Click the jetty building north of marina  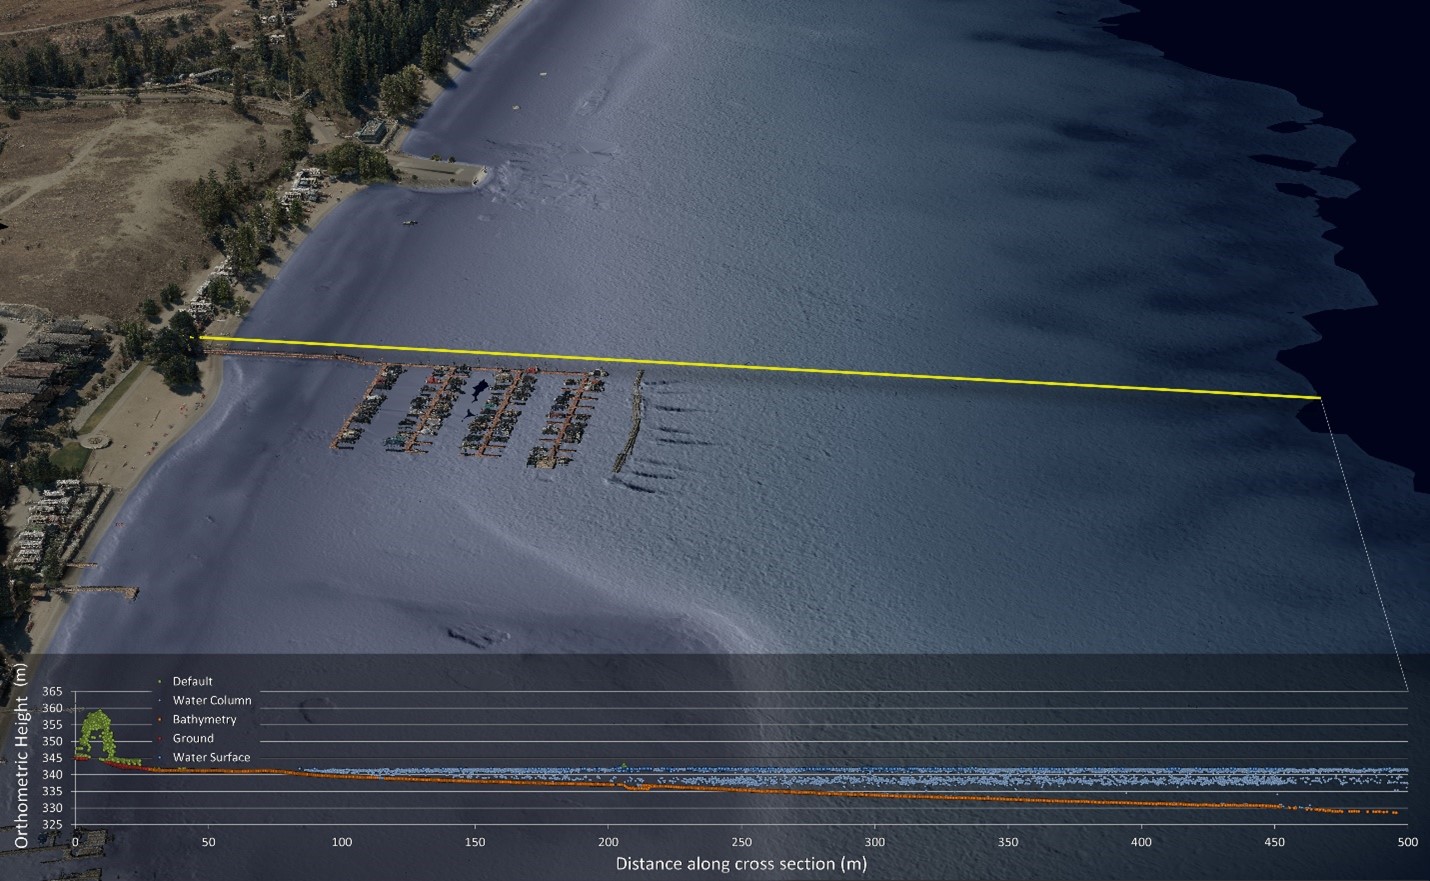point(371,131)
